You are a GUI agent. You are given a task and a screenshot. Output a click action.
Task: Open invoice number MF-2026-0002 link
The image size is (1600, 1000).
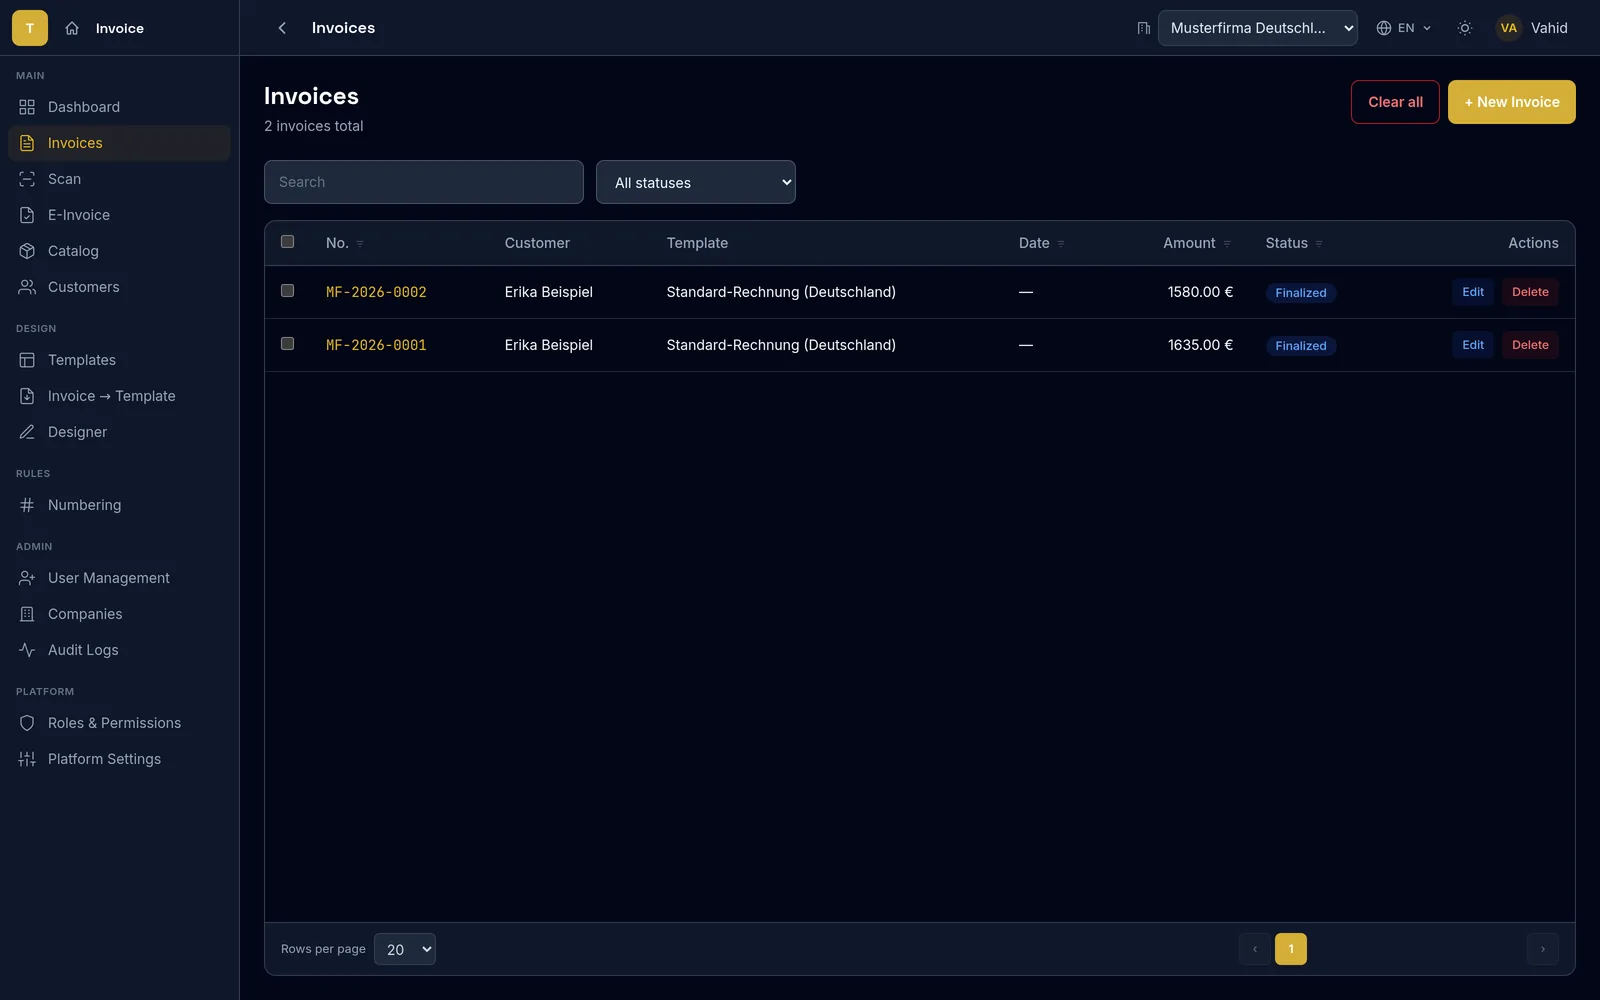376,292
